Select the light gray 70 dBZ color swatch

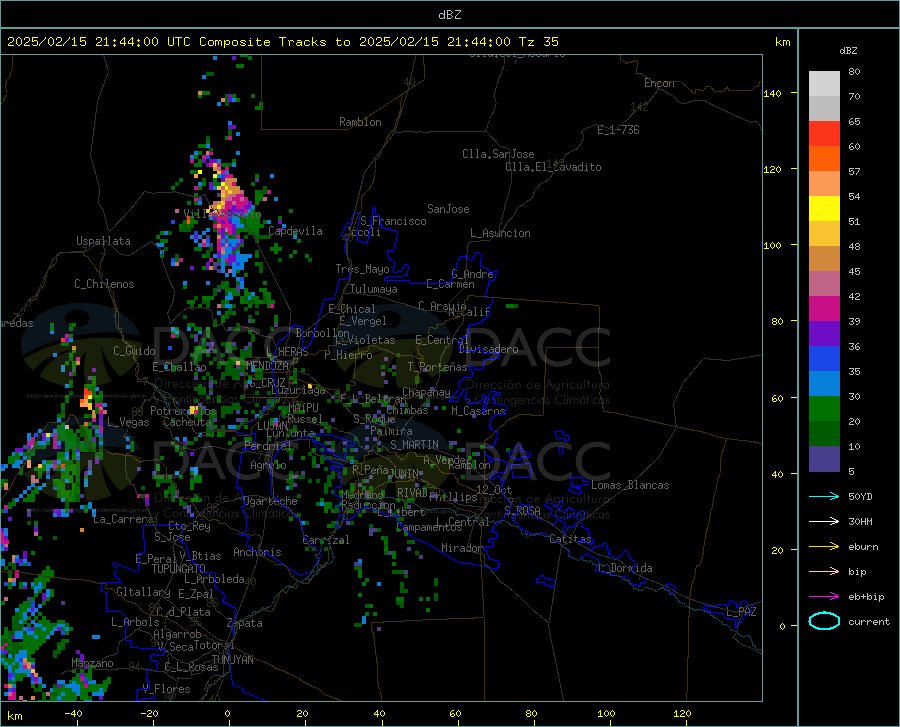tap(824, 84)
